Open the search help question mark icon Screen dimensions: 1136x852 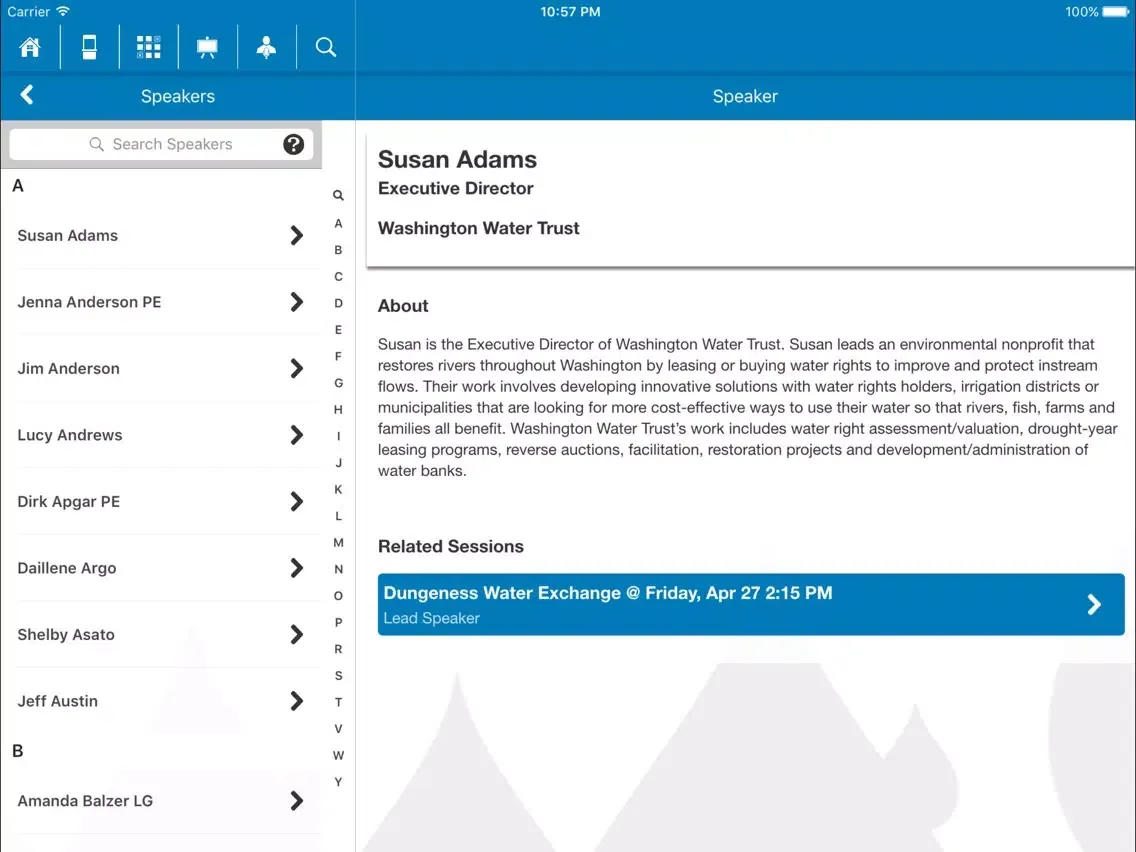click(x=293, y=144)
